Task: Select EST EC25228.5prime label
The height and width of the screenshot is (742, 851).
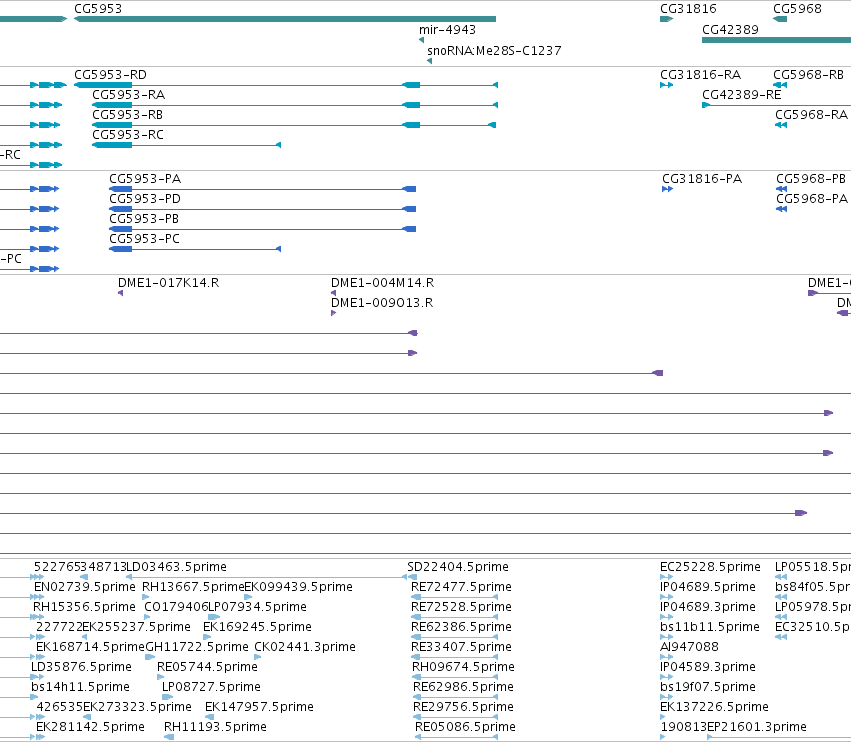Action: [710, 567]
